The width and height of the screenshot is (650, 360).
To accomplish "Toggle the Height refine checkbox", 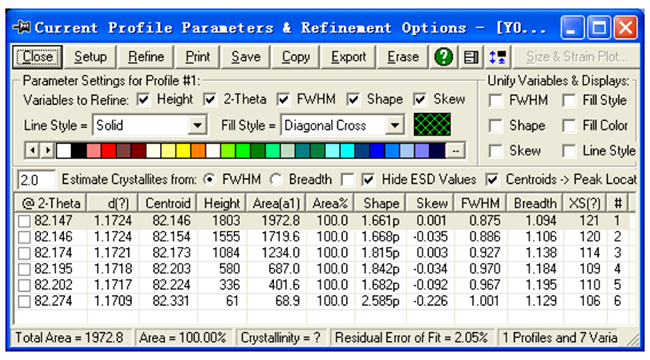I will [143, 100].
